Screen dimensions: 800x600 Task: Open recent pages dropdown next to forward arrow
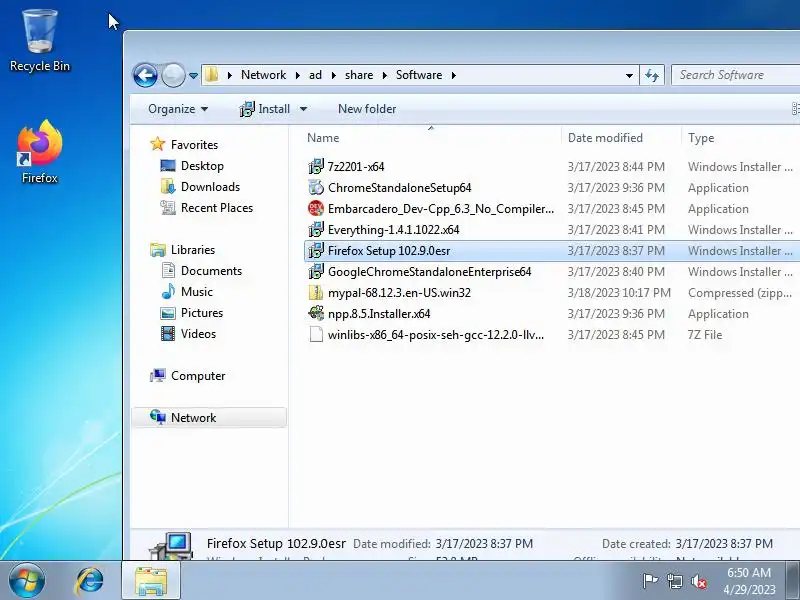click(193, 76)
